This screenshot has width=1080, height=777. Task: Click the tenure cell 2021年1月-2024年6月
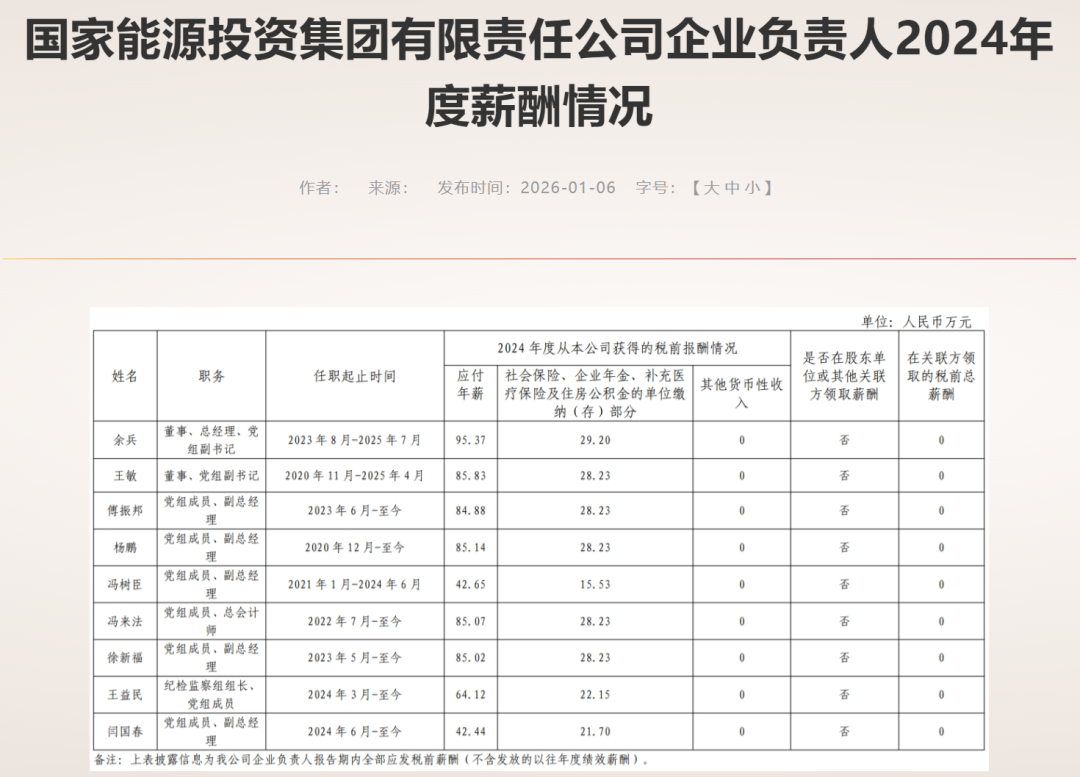[355, 585]
